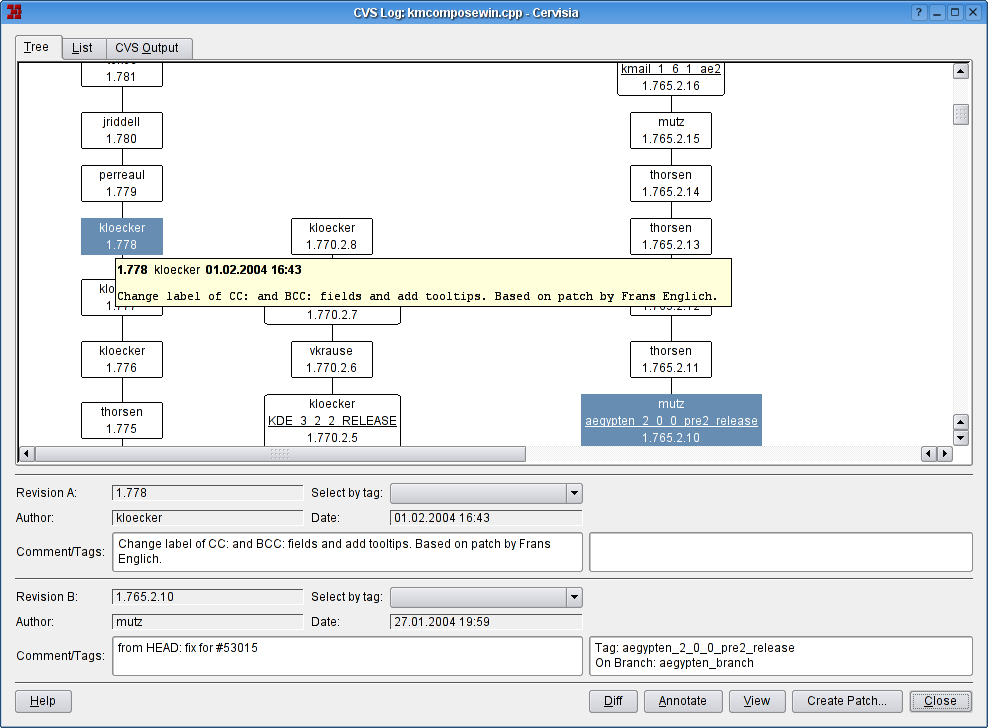988x728 pixels.
Task: Open the CVS Output tab
Action: tap(149, 48)
